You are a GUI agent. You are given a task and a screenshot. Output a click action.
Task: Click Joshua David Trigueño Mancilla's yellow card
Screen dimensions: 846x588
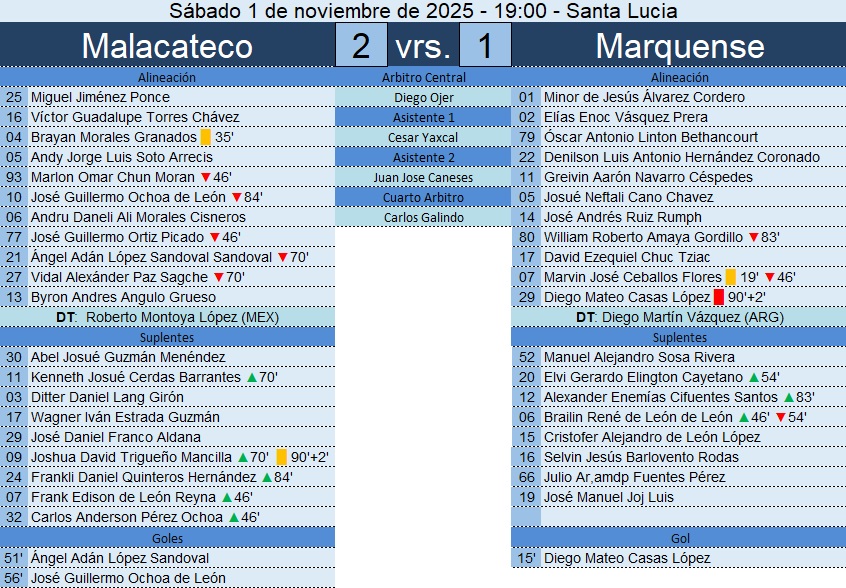(x=281, y=457)
